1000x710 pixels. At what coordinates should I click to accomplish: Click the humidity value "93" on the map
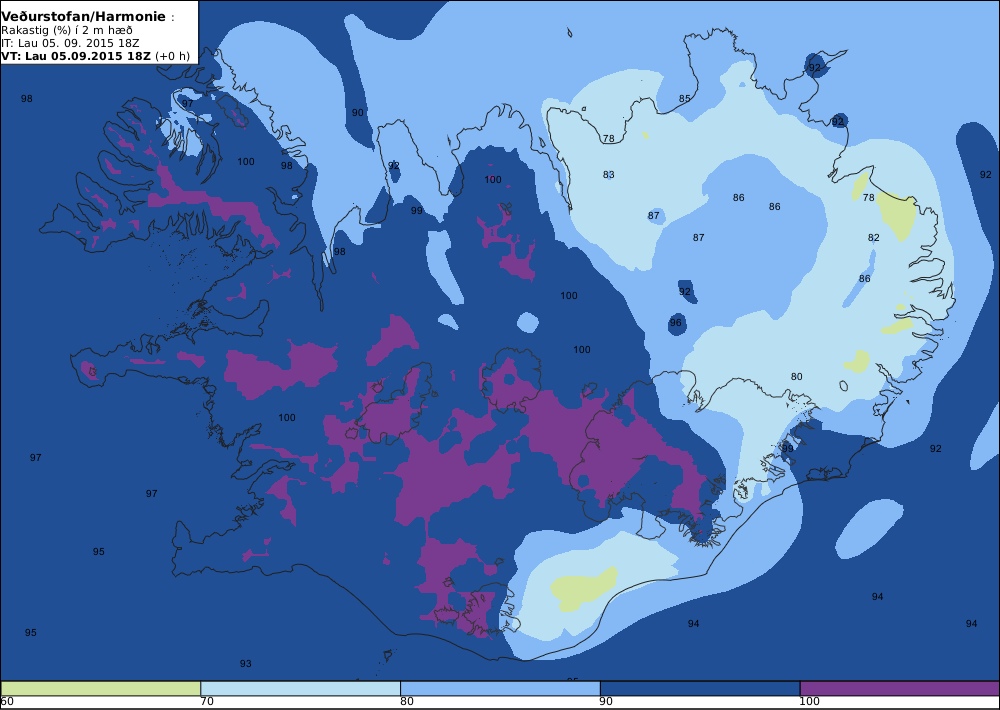tap(246, 664)
